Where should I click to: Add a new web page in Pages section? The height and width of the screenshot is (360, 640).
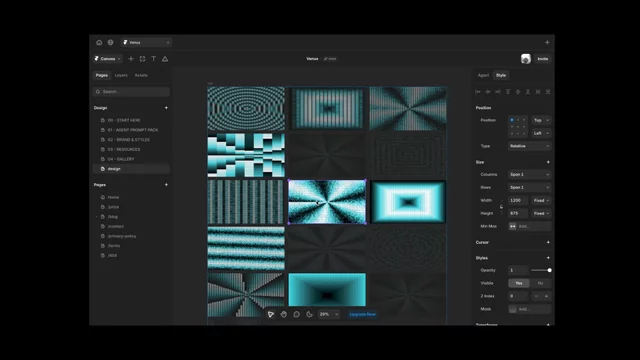click(166, 185)
